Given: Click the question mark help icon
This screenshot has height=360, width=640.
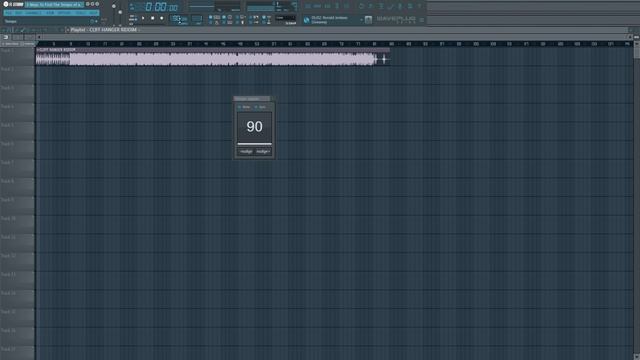Looking at the screenshot, I should point(419,7).
